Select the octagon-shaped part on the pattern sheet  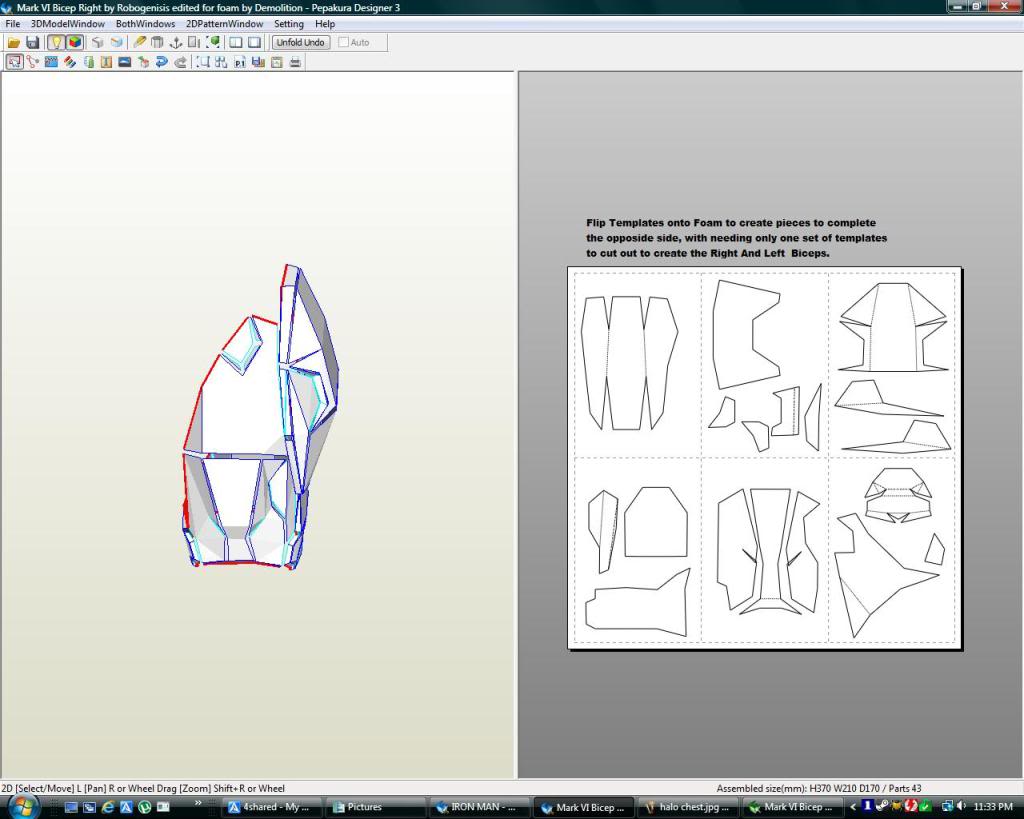[656, 522]
